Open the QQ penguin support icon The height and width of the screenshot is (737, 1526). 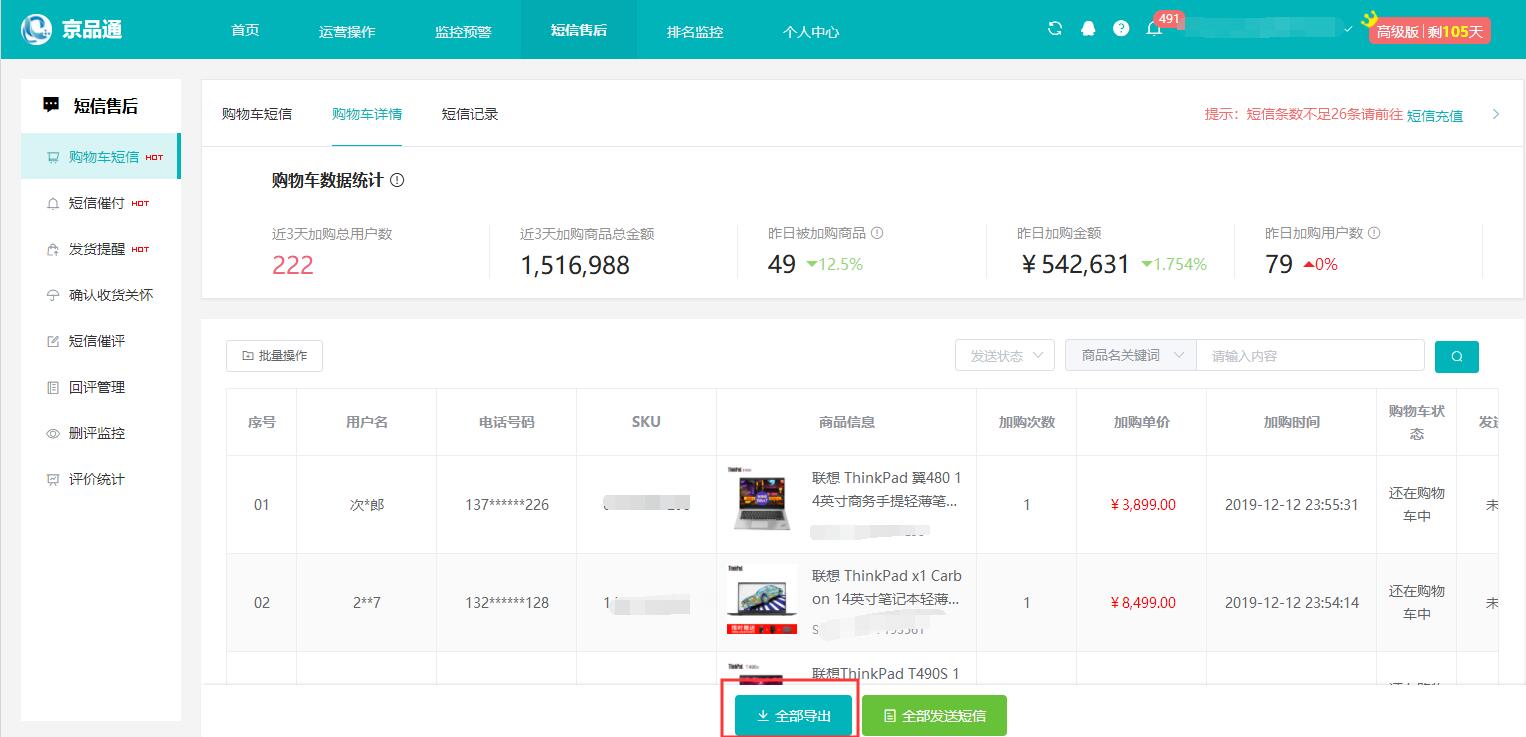1088,29
